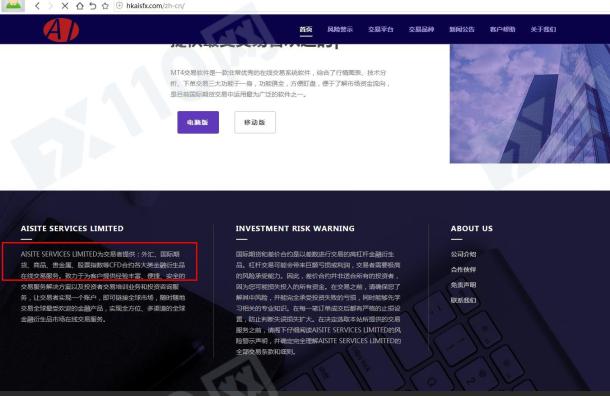Screen dimensions: 610x396
Task: Click the red AI site logo
Action: click(61, 30)
